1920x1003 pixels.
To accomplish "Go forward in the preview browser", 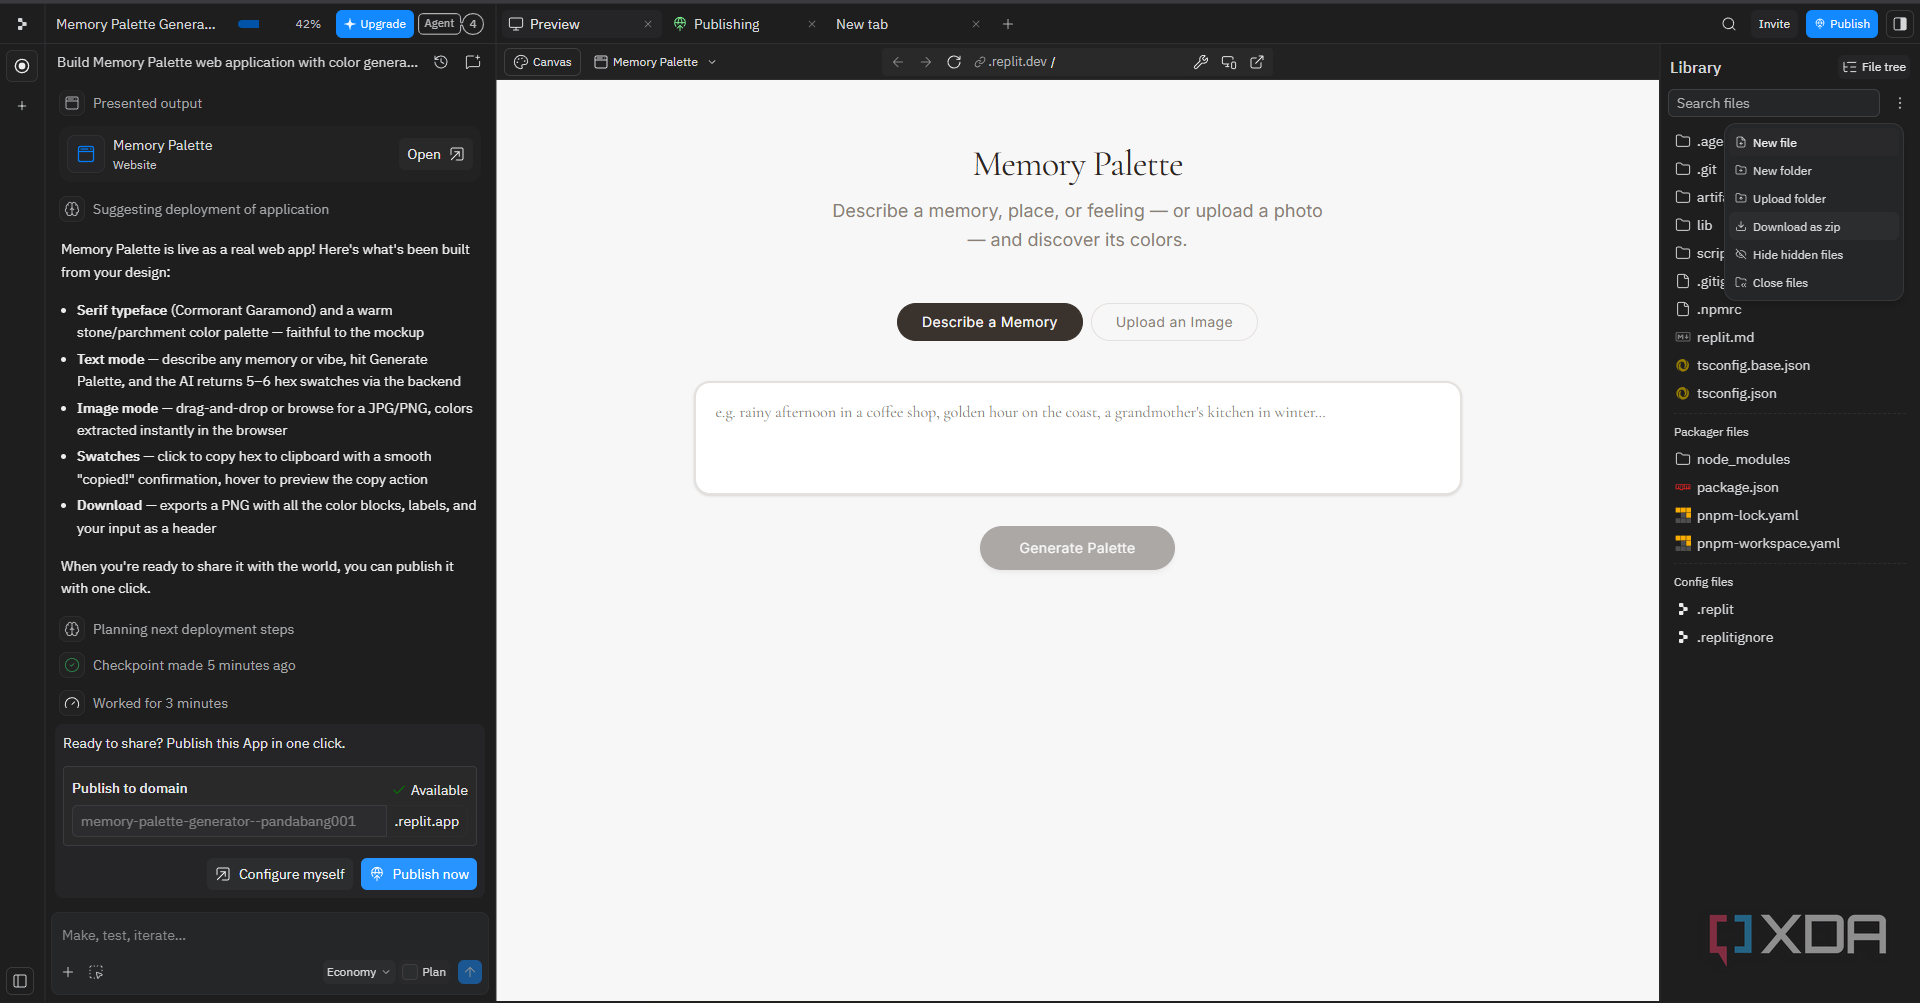I will [x=926, y=62].
